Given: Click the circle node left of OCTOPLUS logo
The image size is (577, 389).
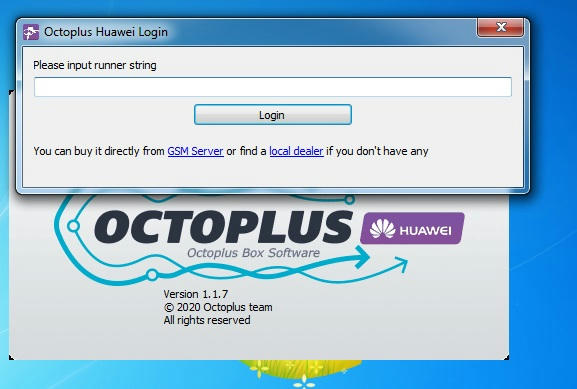Looking at the screenshot, I should (x=73, y=226).
